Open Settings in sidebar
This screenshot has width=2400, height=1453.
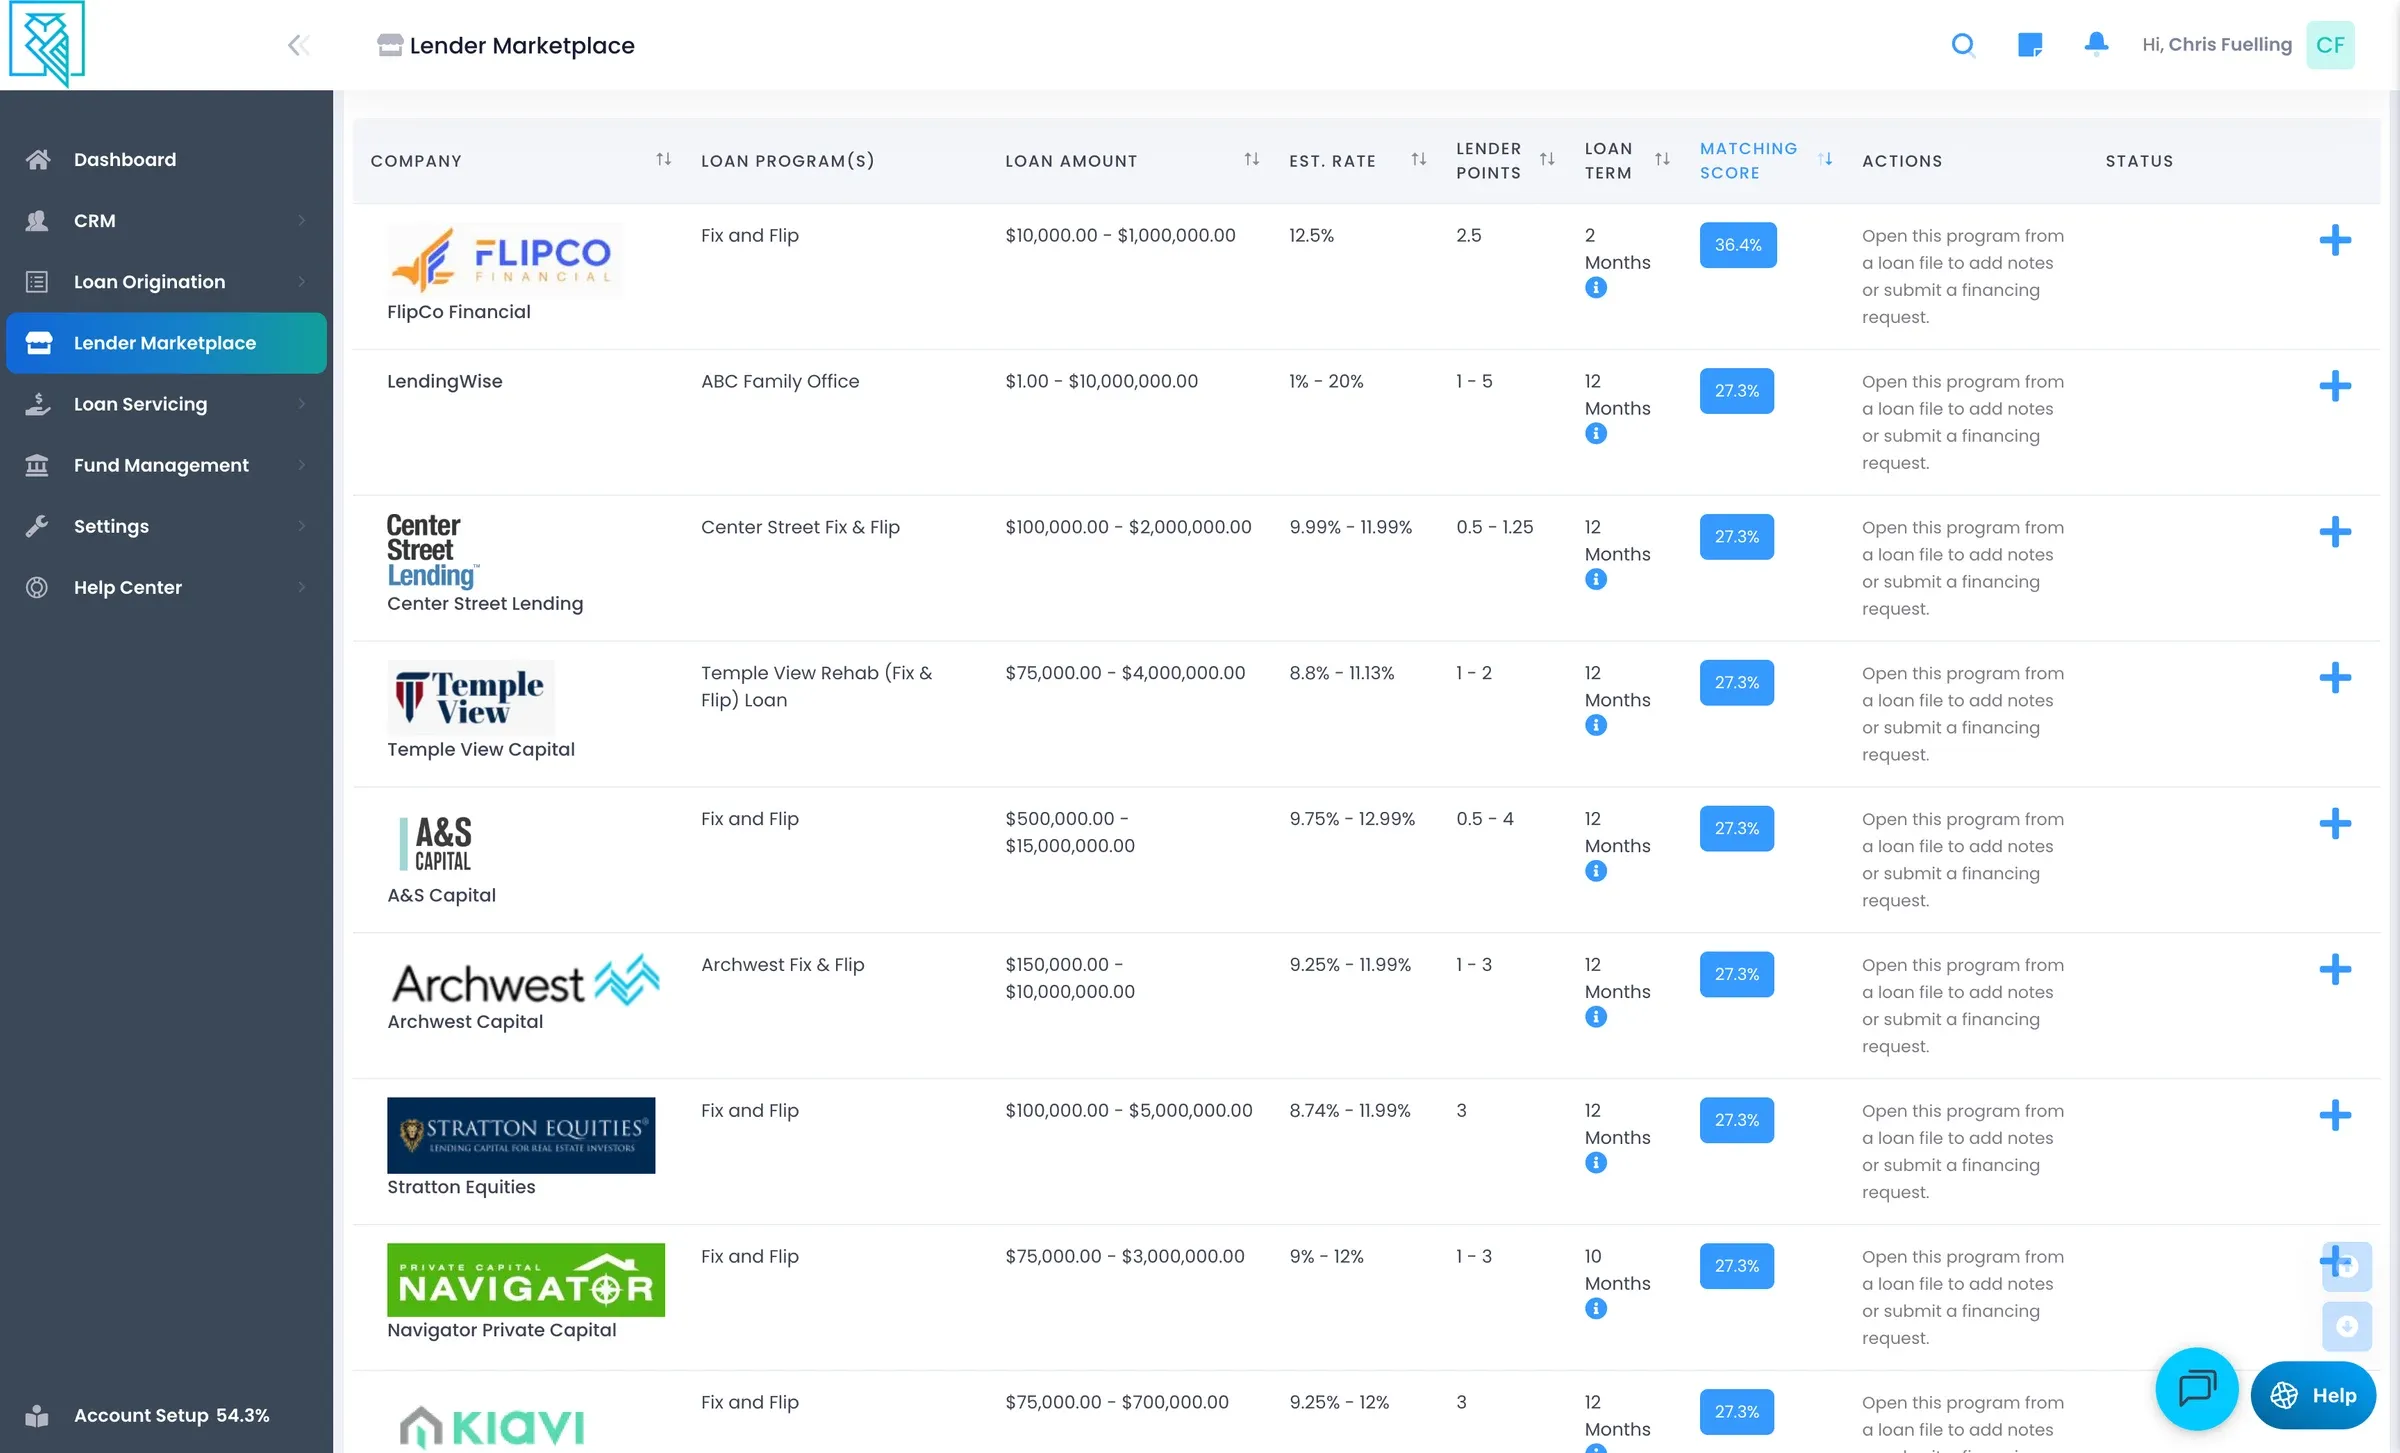click(x=166, y=526)
